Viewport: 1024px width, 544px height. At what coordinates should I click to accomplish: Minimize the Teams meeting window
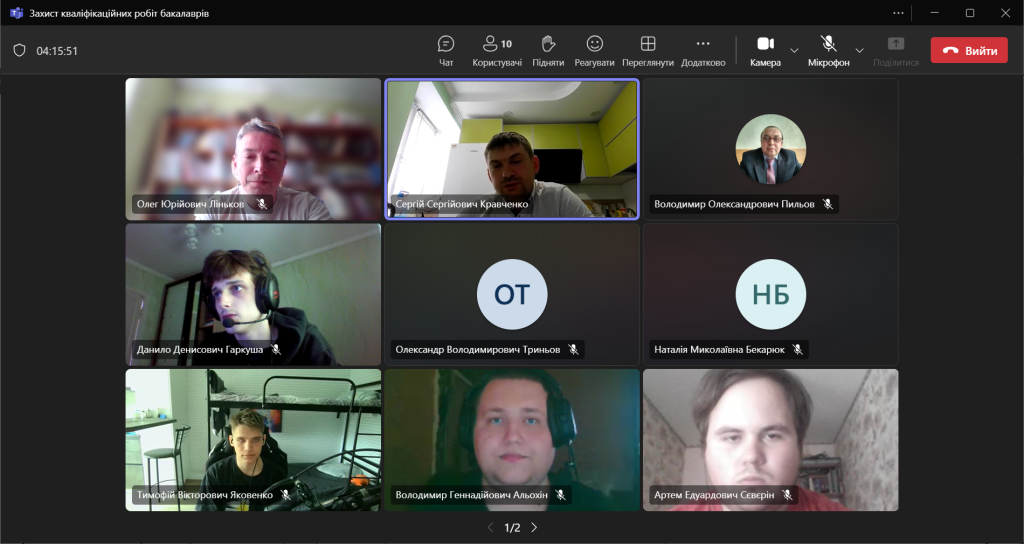(x=935, y=12)
